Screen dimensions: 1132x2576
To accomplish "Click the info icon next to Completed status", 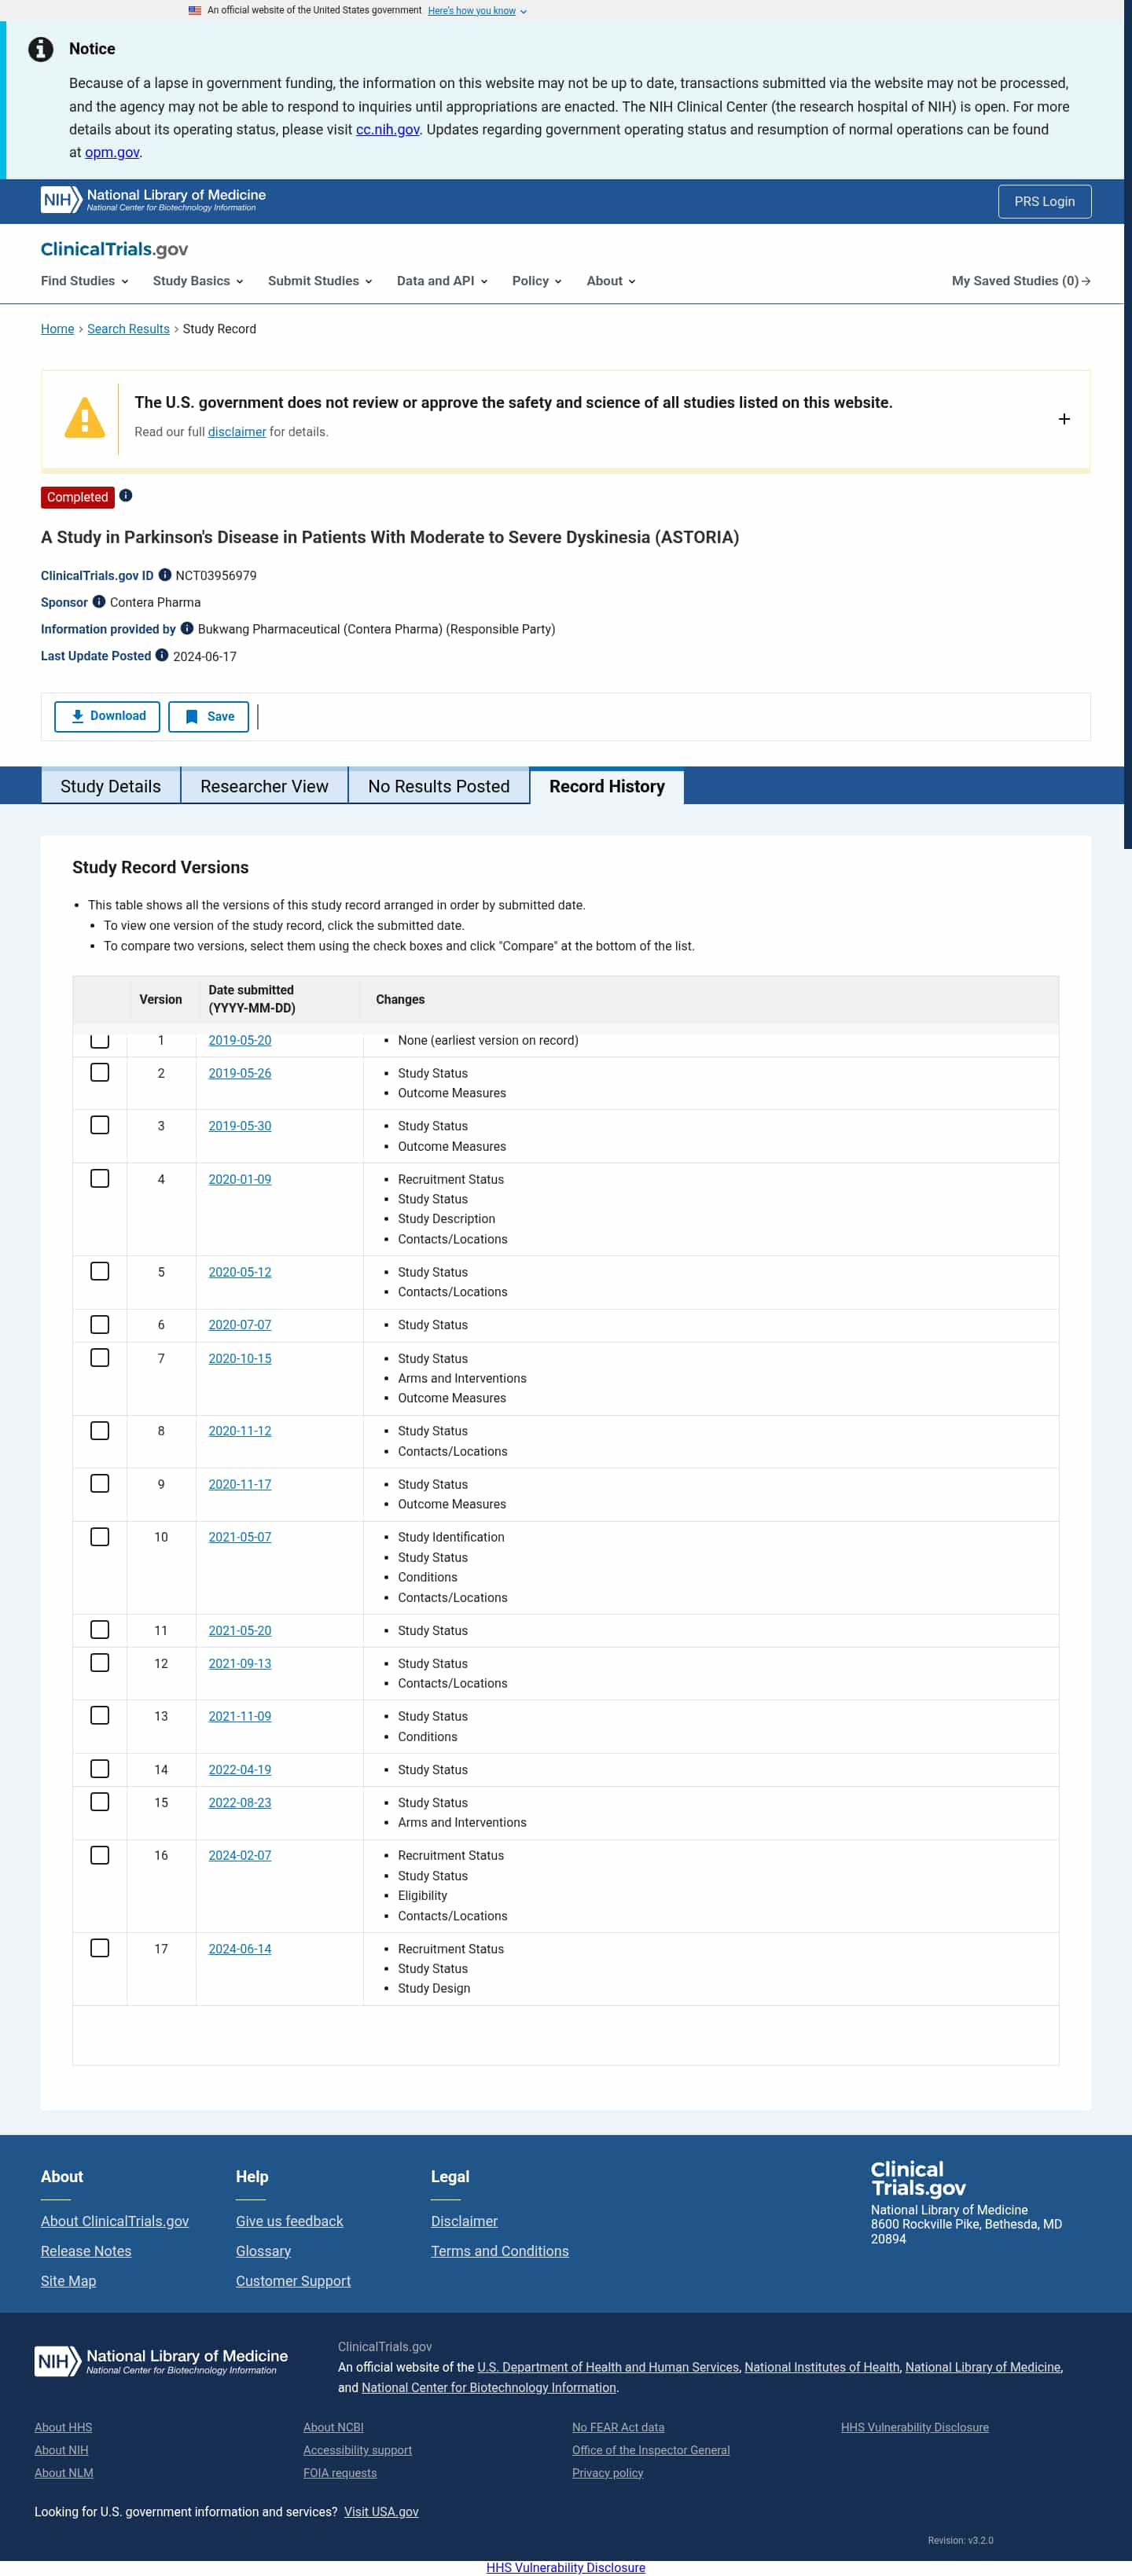I will [x=126, y=495].
